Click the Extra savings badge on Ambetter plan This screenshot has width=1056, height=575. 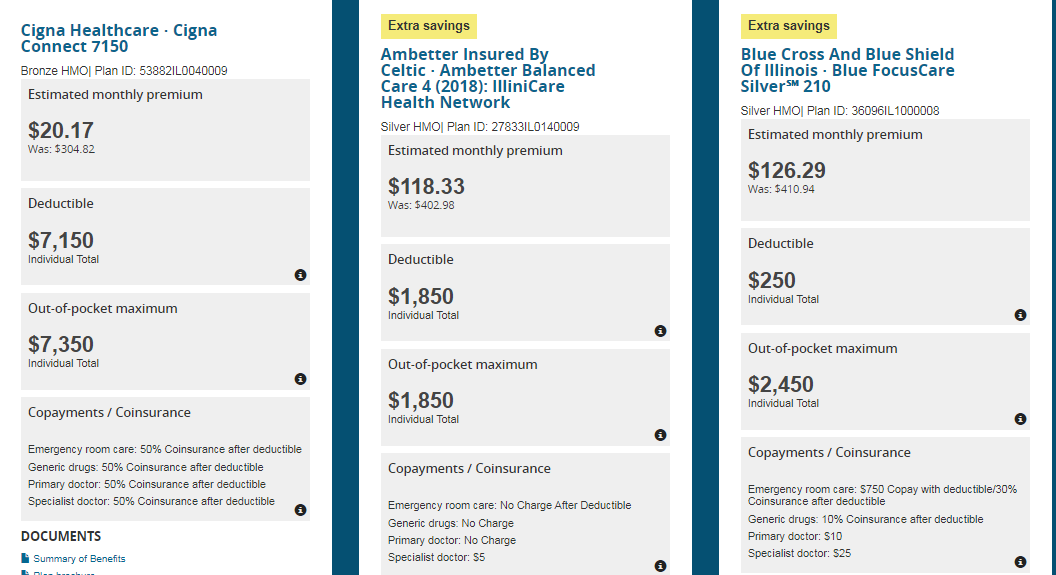429,26
